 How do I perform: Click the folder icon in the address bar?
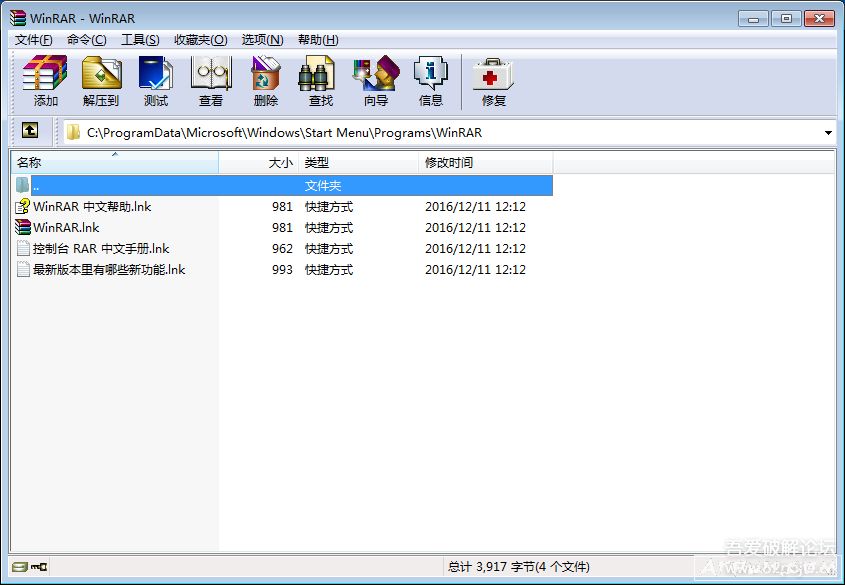point(73,132)
